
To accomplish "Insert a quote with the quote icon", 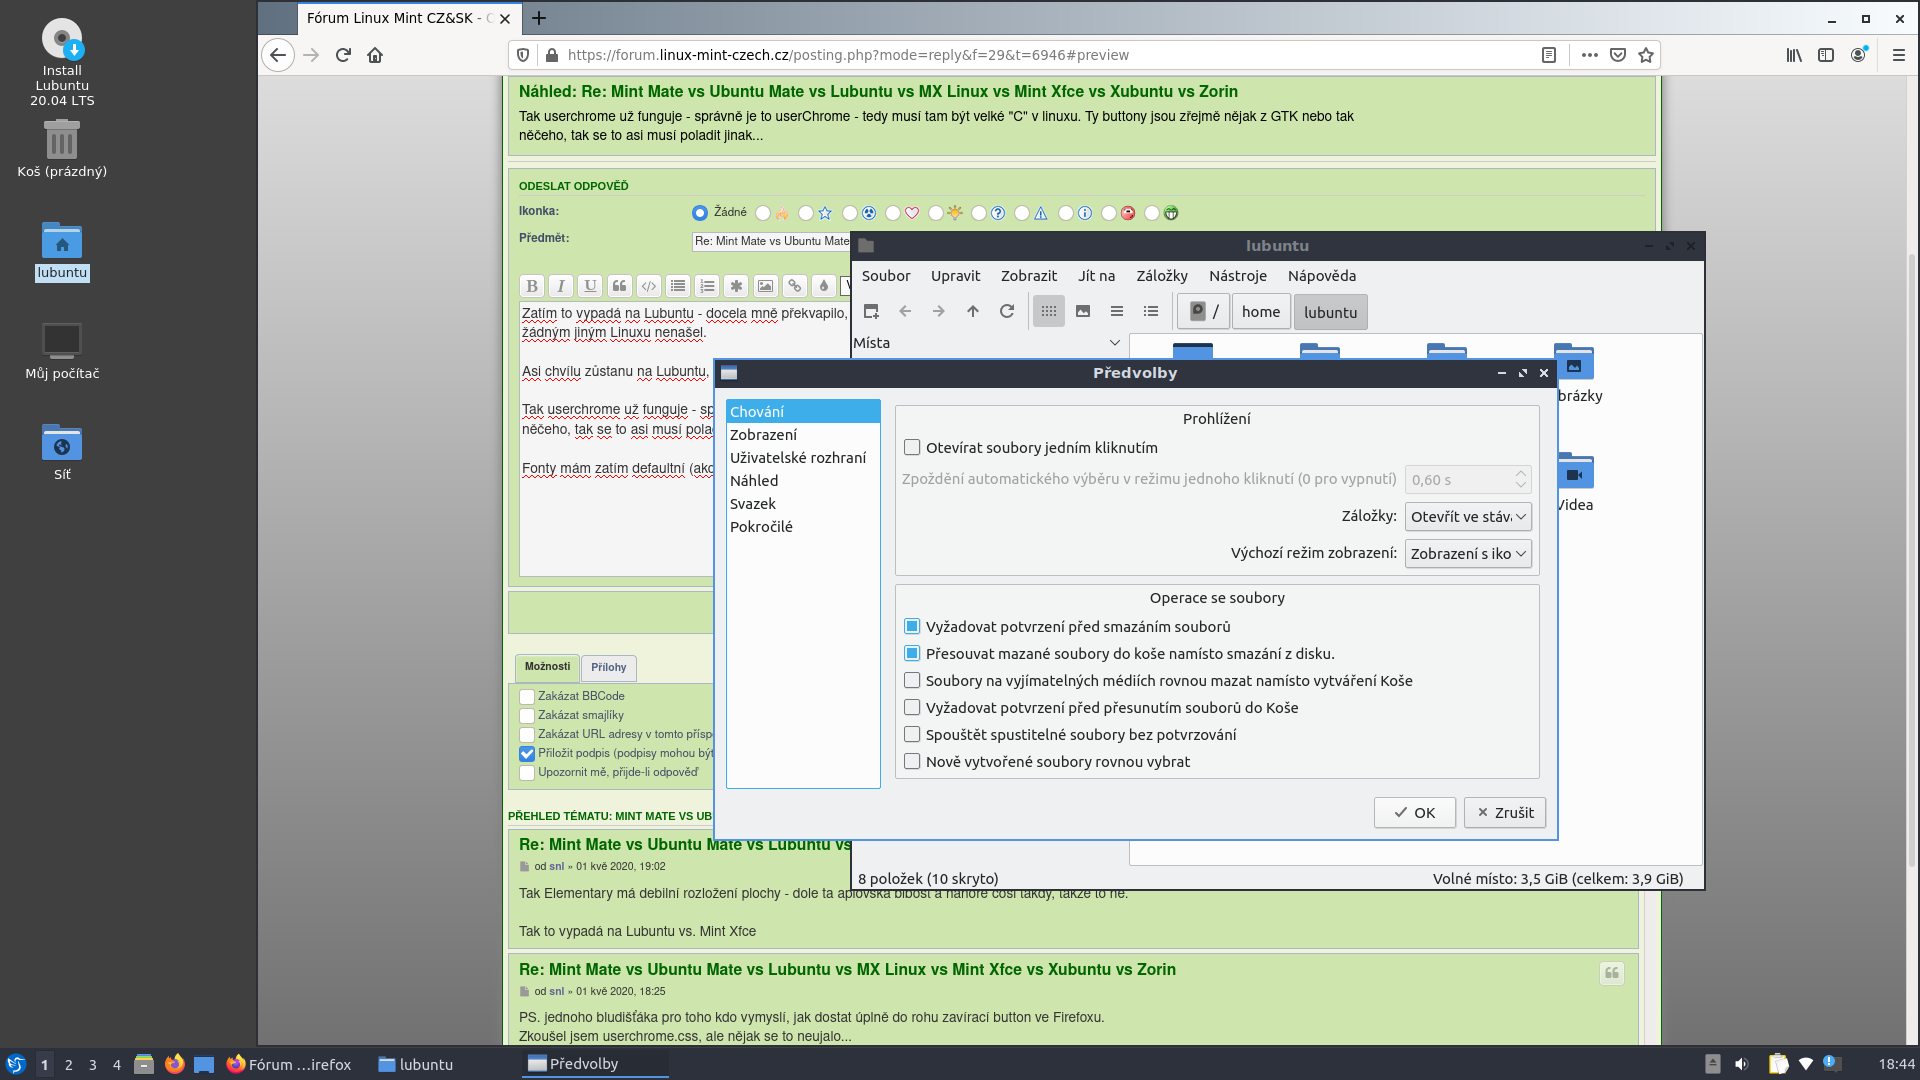I will pyautogui.click(x=619, y=286).
